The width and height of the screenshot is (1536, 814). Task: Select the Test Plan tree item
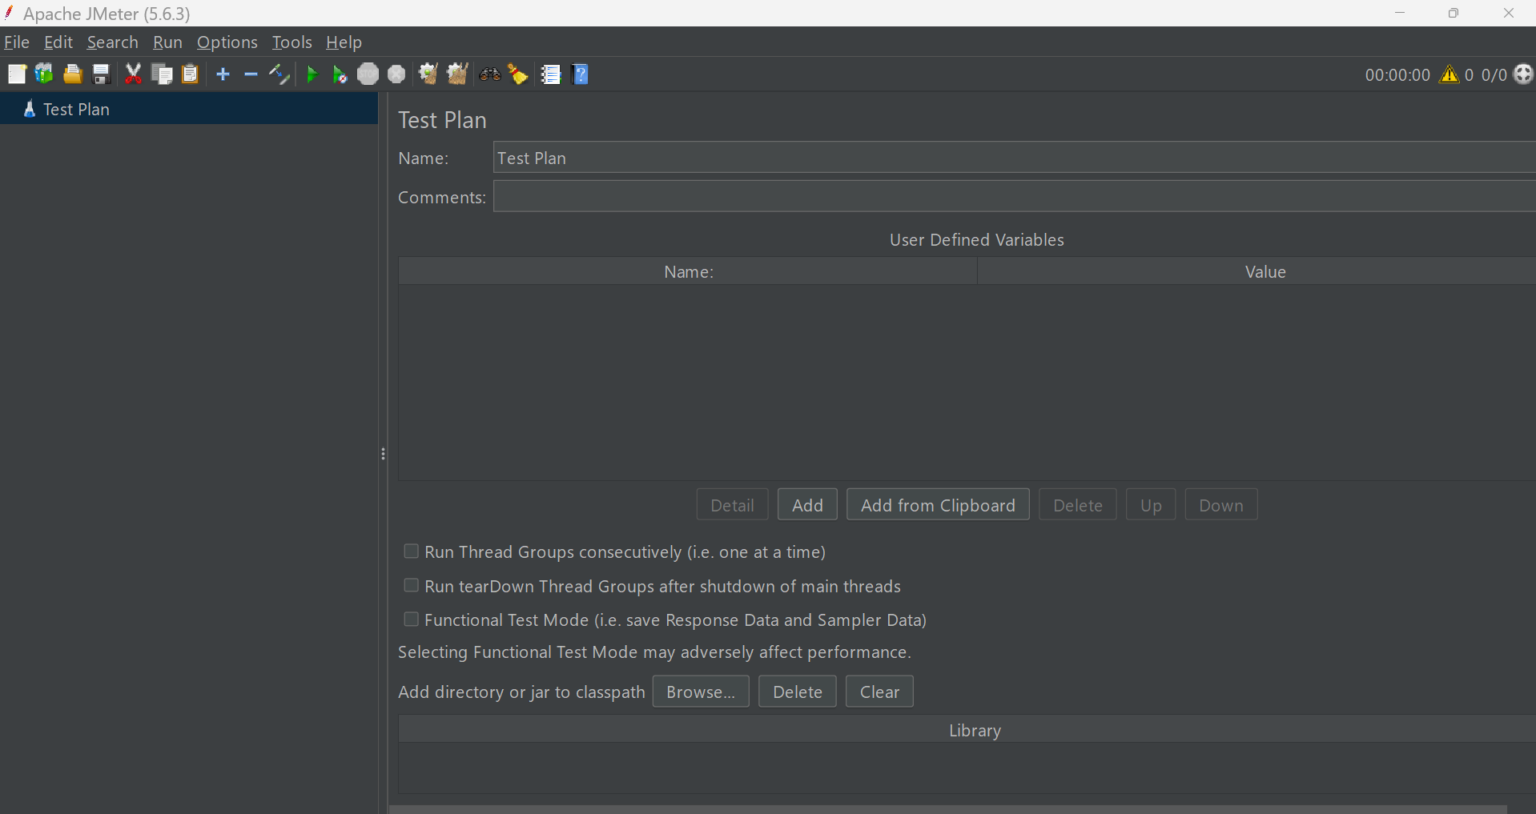click(x=75, y=109)
